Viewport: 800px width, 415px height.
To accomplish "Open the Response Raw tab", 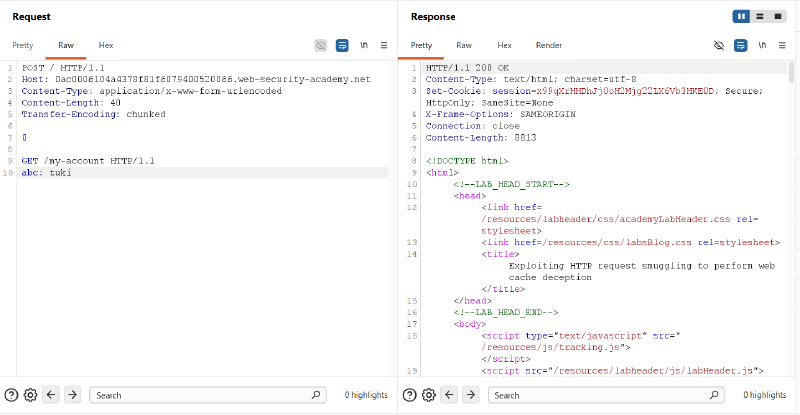I will point(464,45).
